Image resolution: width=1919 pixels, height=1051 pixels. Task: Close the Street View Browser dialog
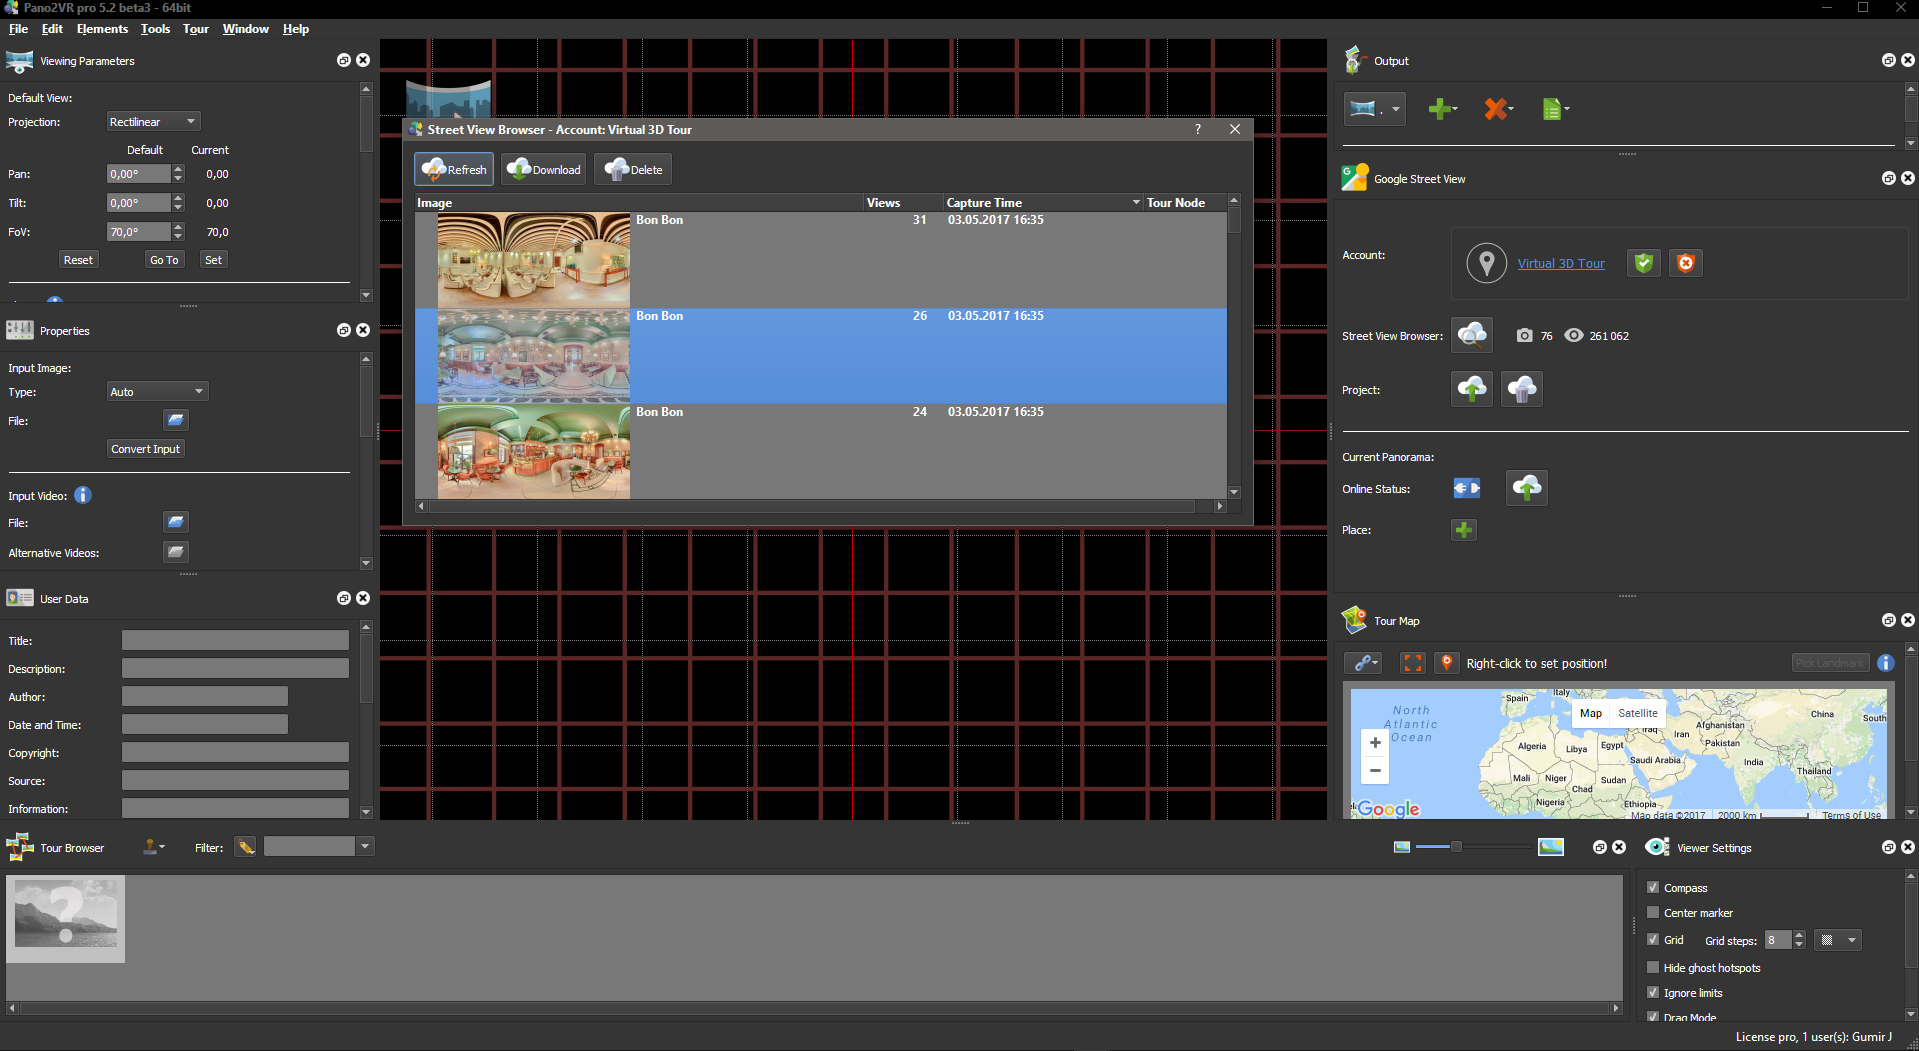(1235, 129)
